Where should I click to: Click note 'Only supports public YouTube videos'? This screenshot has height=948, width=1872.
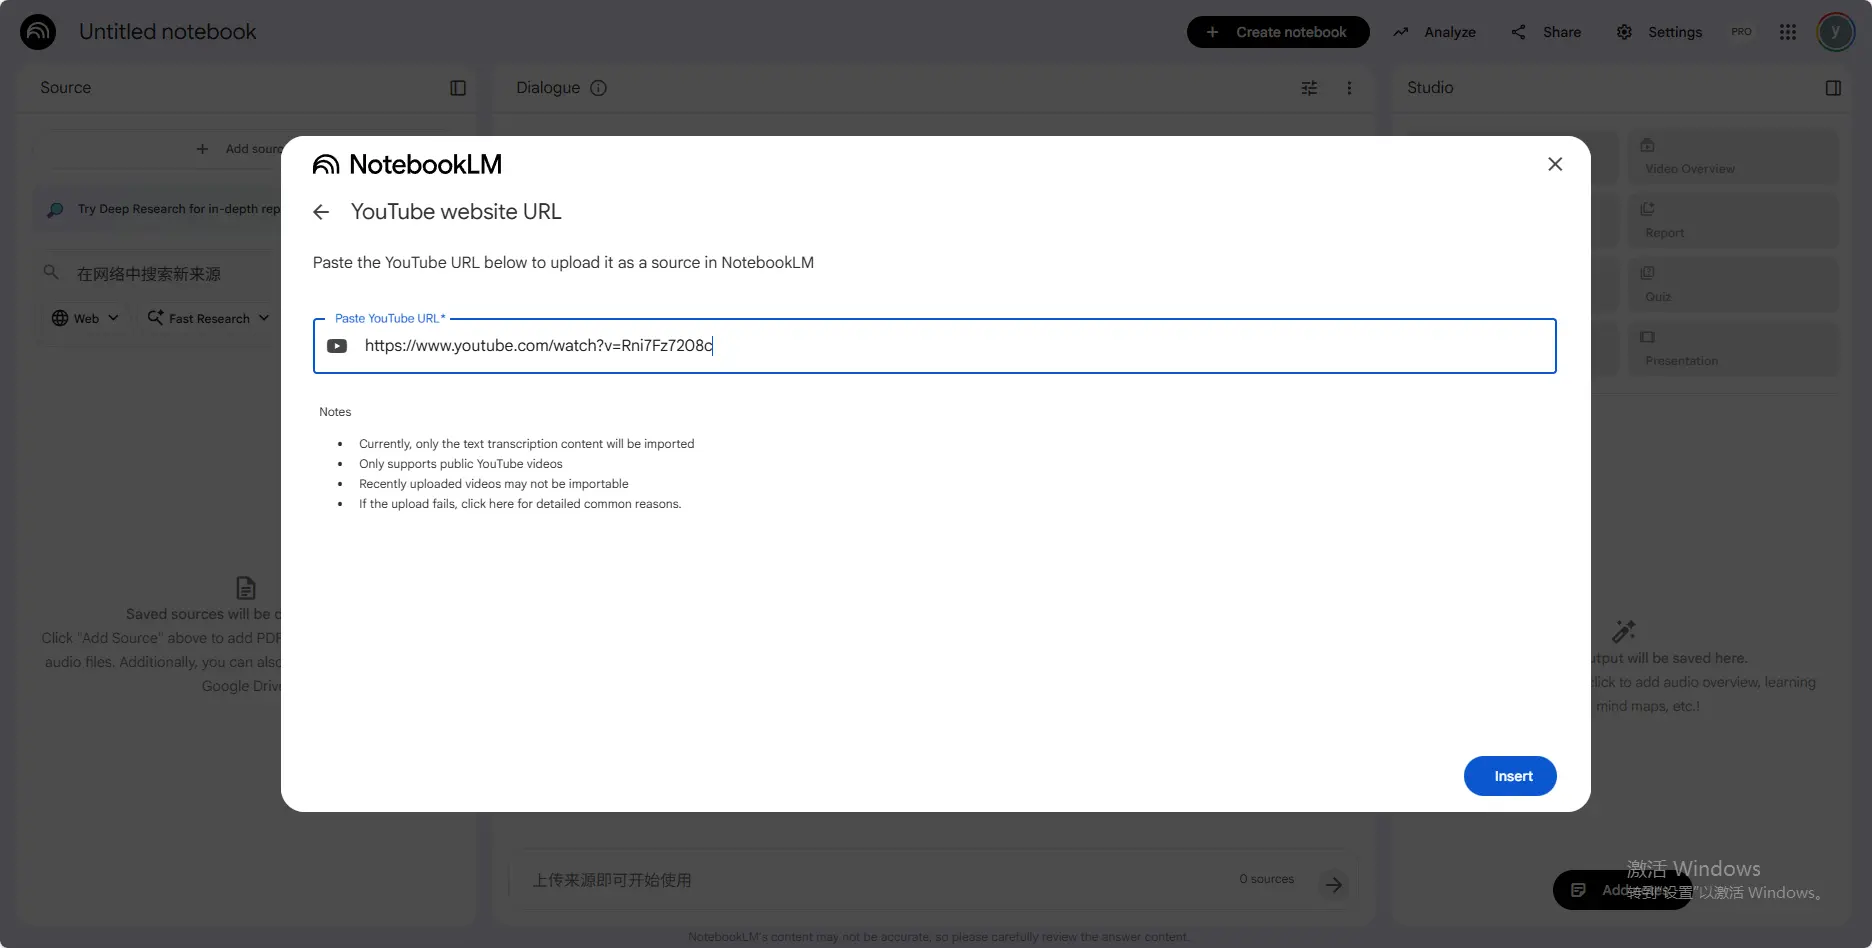coord(461,464)
